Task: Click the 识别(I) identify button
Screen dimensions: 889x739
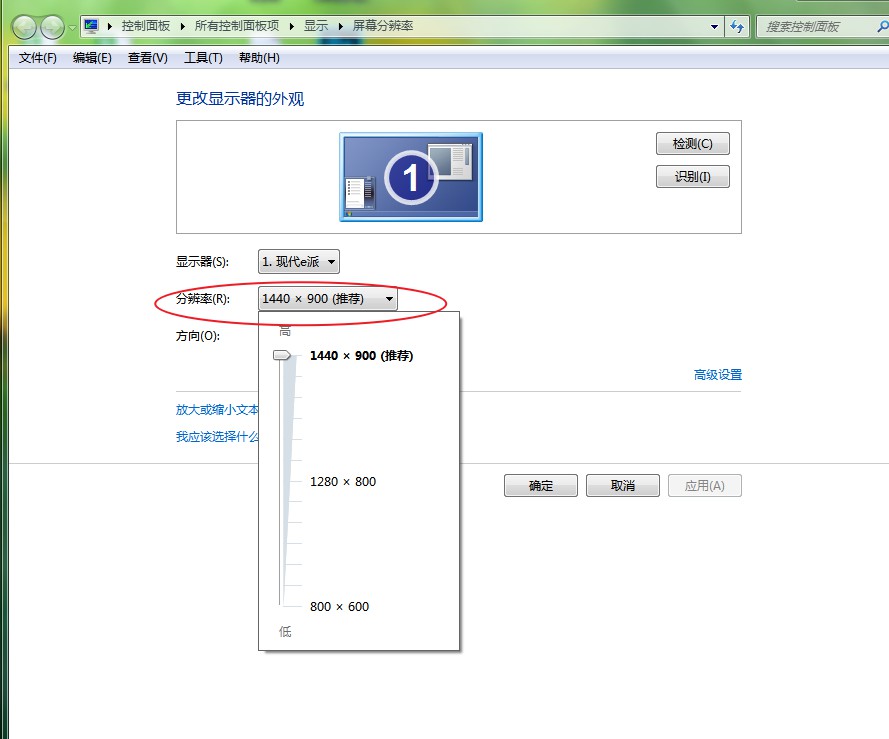Action: pyautogui.click(x=692, y=176)
